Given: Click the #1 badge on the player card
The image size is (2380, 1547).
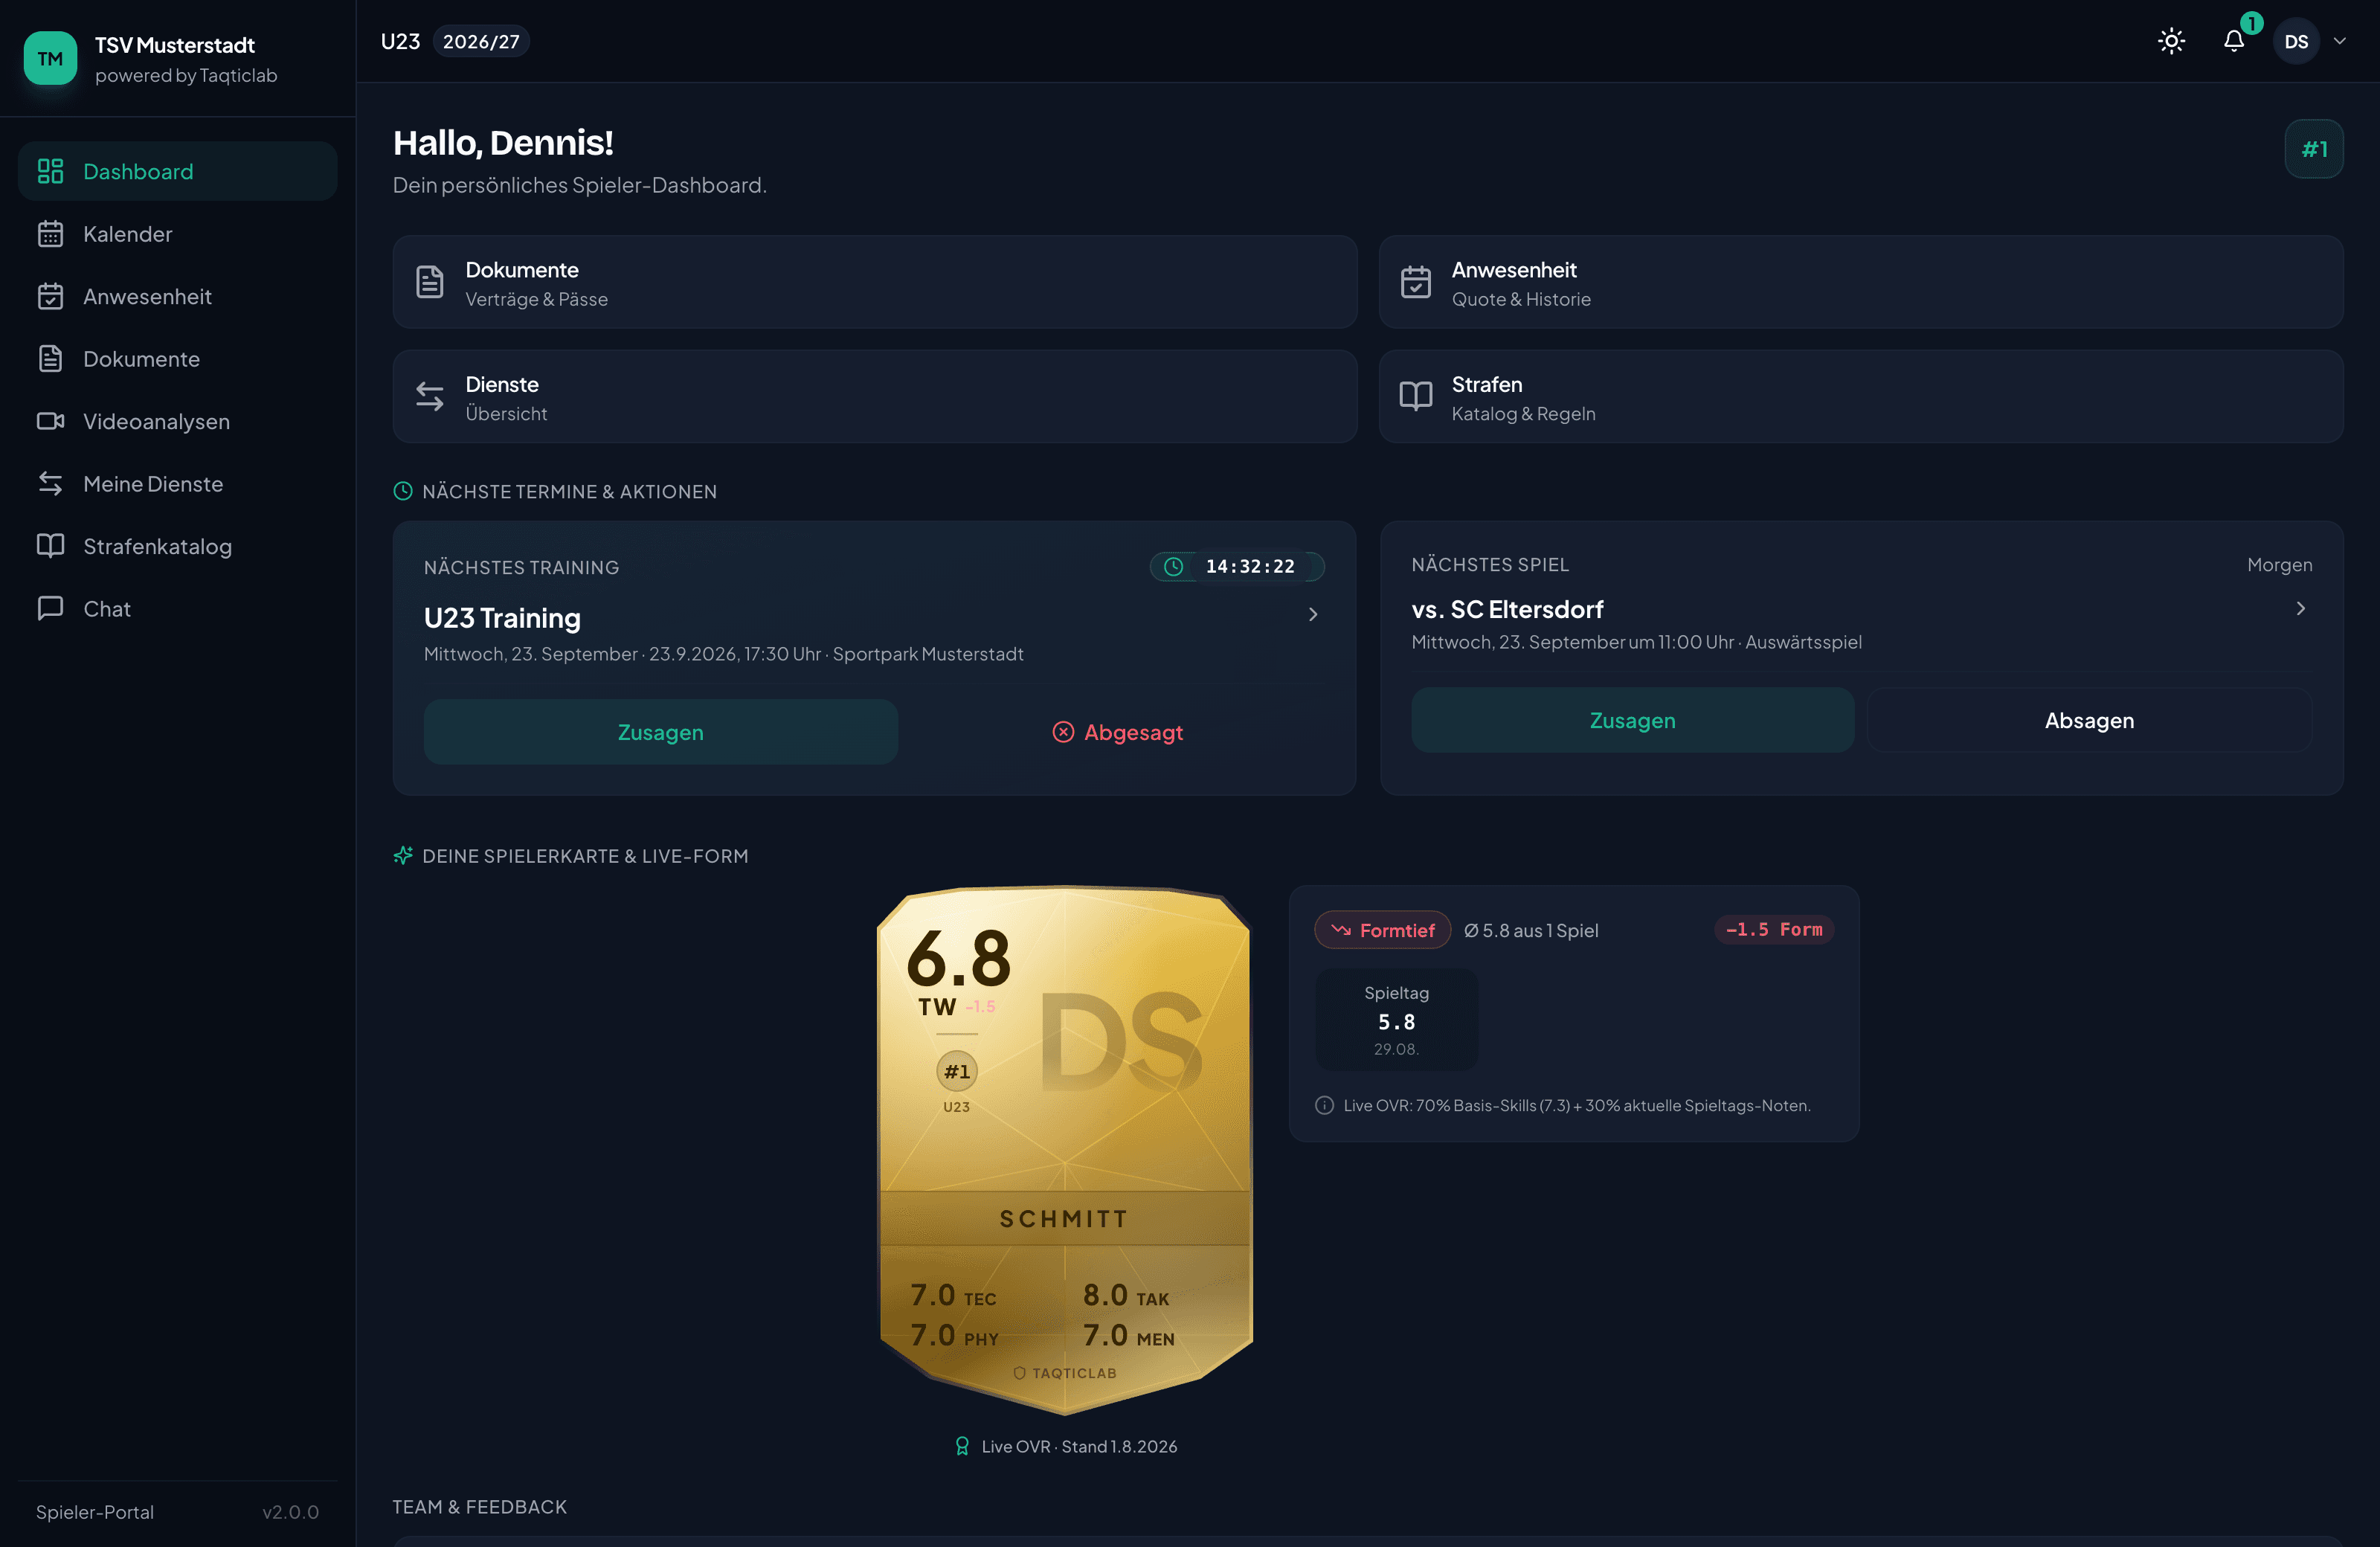Looking at the screenshot, I should point(957,1071).
